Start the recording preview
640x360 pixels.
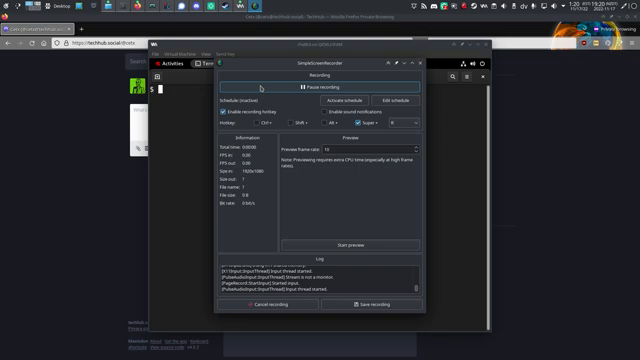pos(351,245)
